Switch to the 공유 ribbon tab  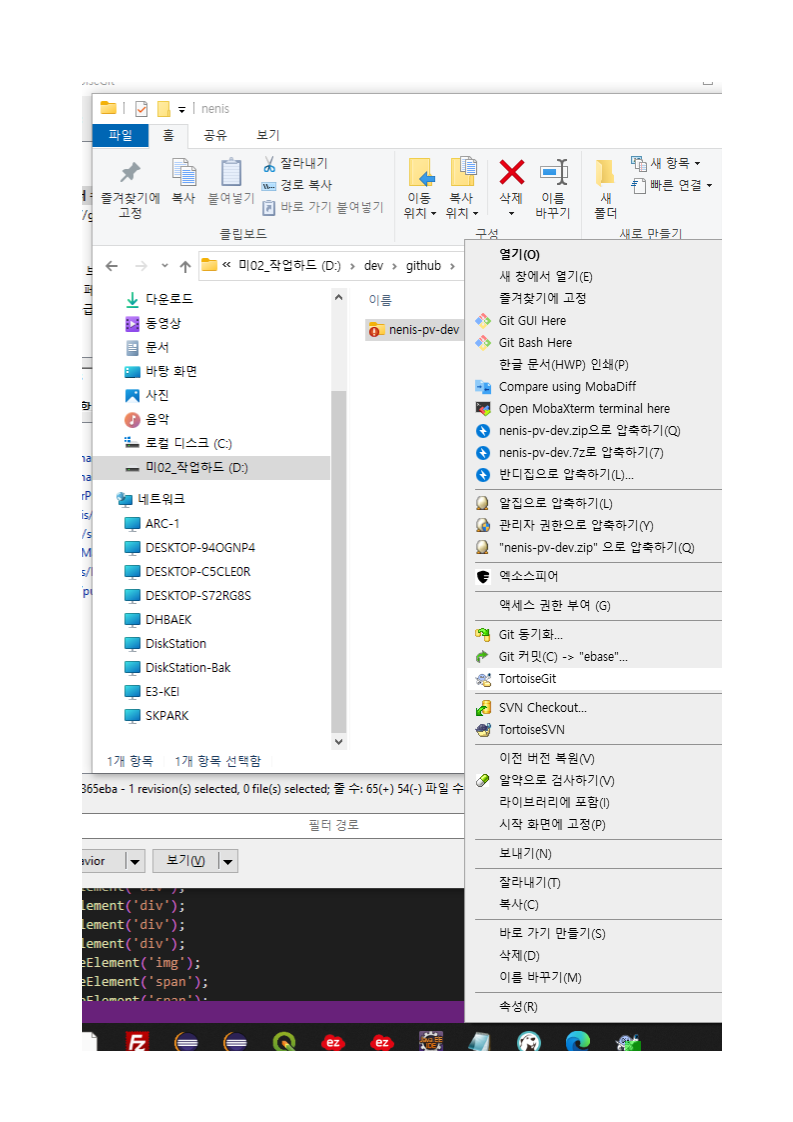215,135
